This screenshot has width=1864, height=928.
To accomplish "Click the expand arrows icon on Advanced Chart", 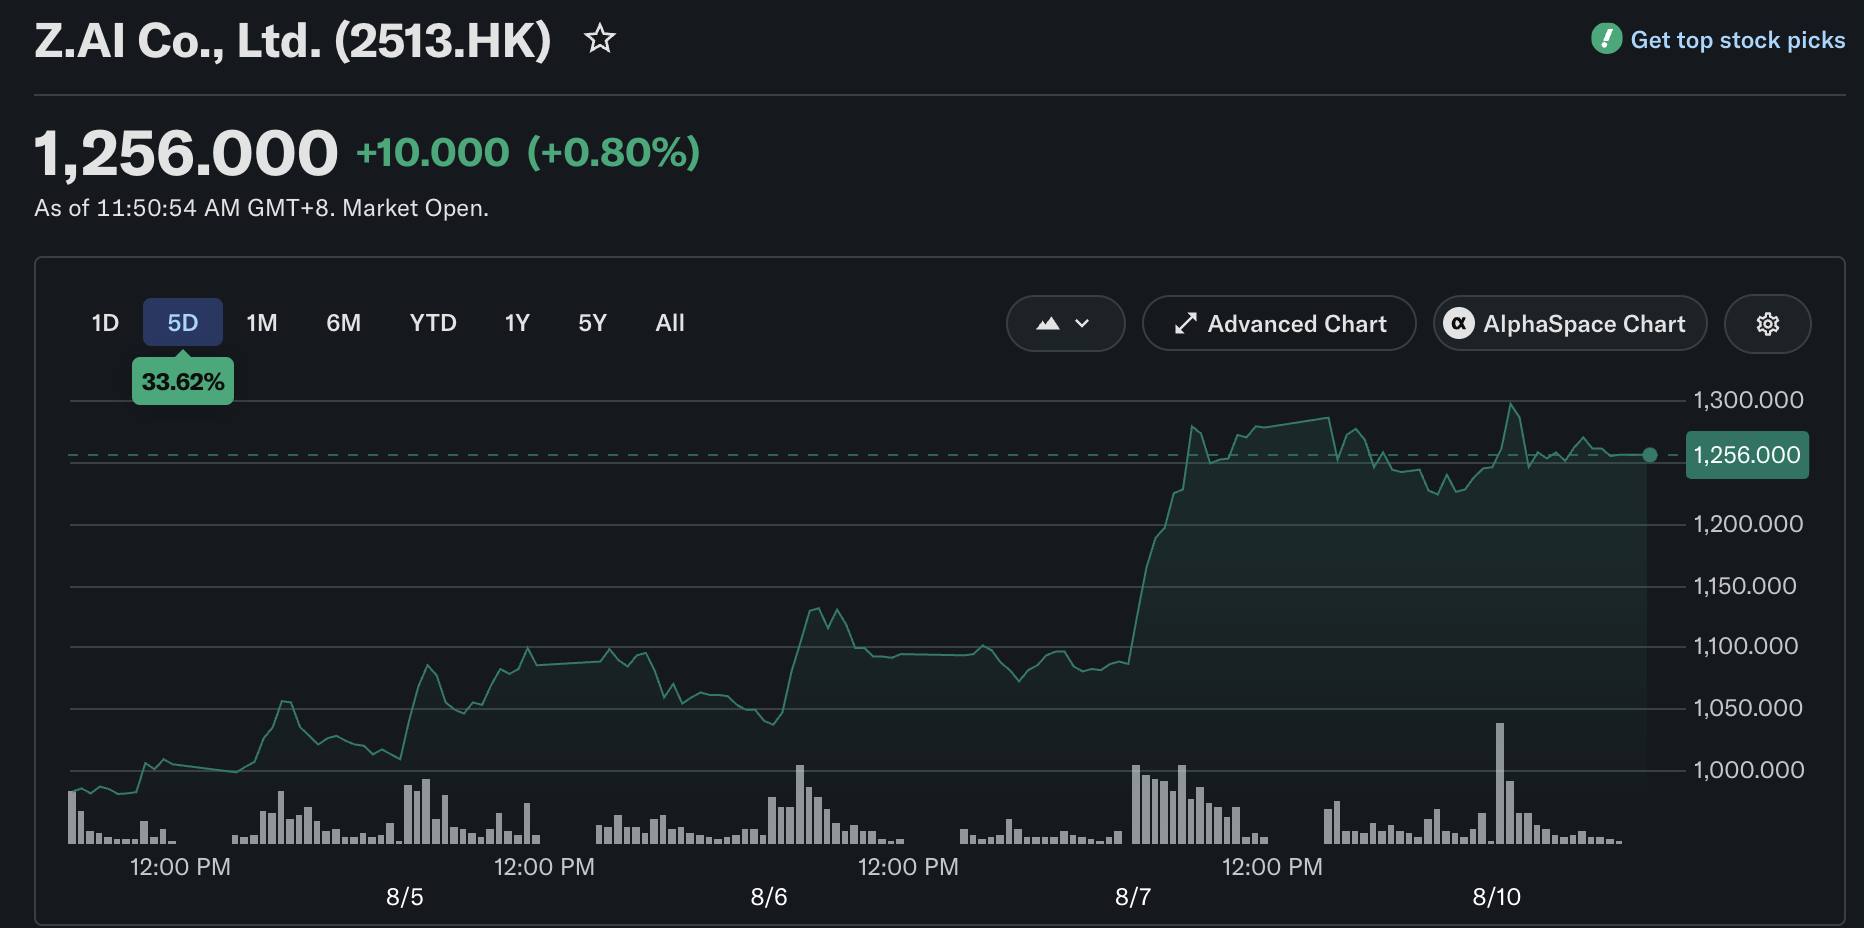I will point(1185,324).
